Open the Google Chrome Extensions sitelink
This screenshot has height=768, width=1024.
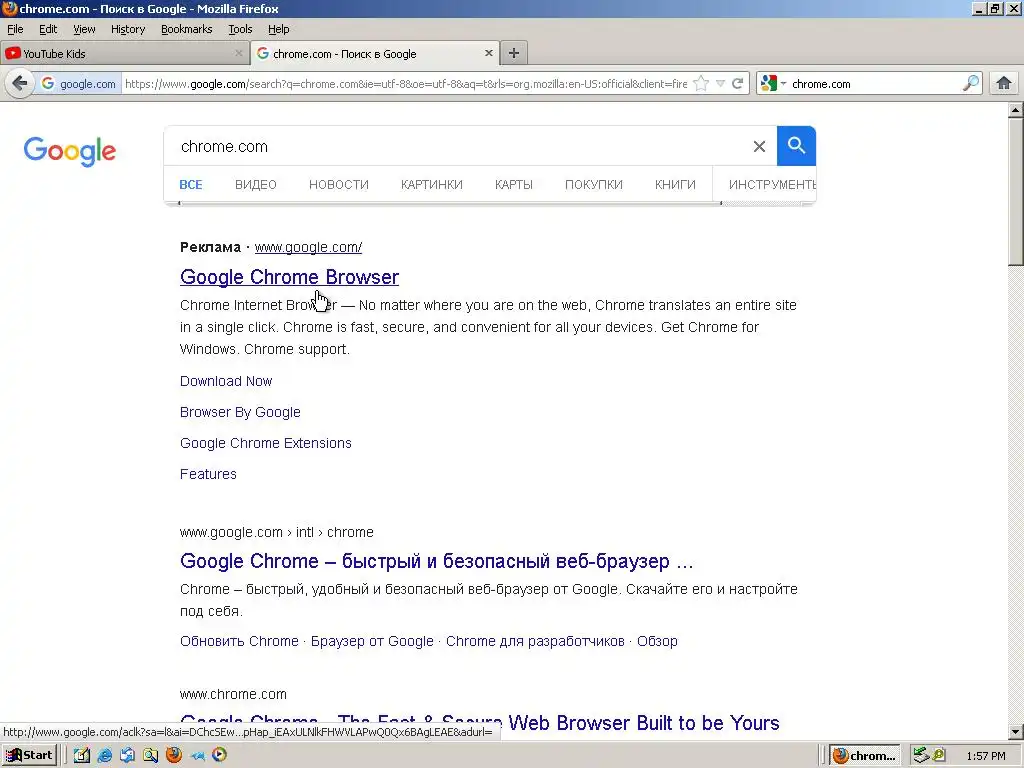[266, 443]
